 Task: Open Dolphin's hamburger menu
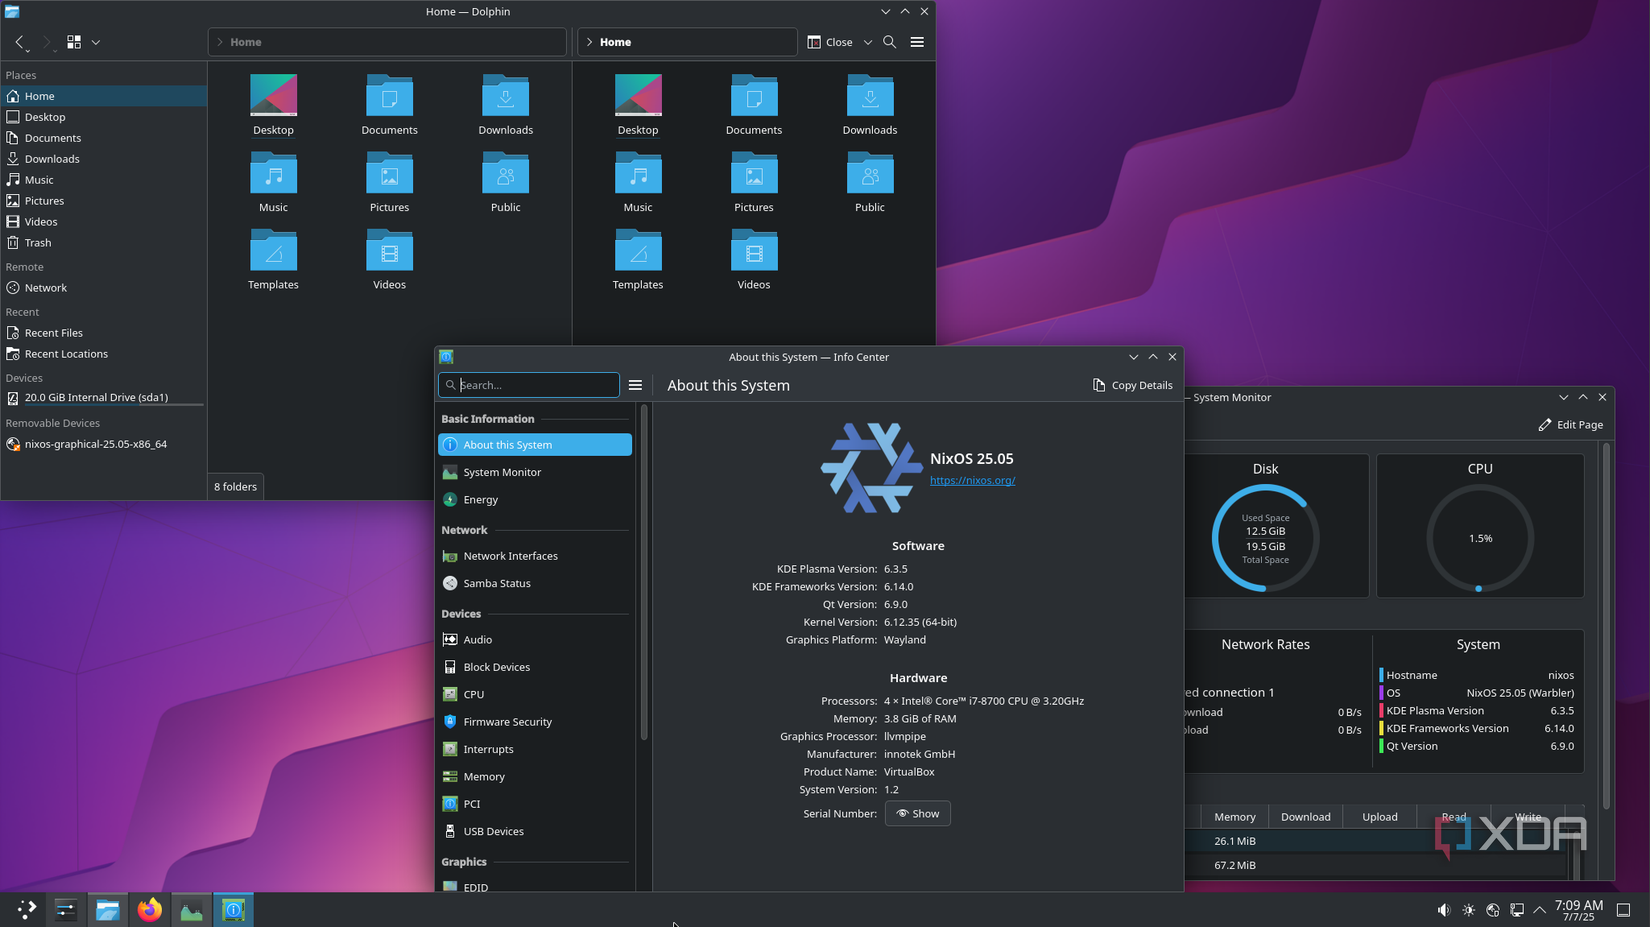917,42
